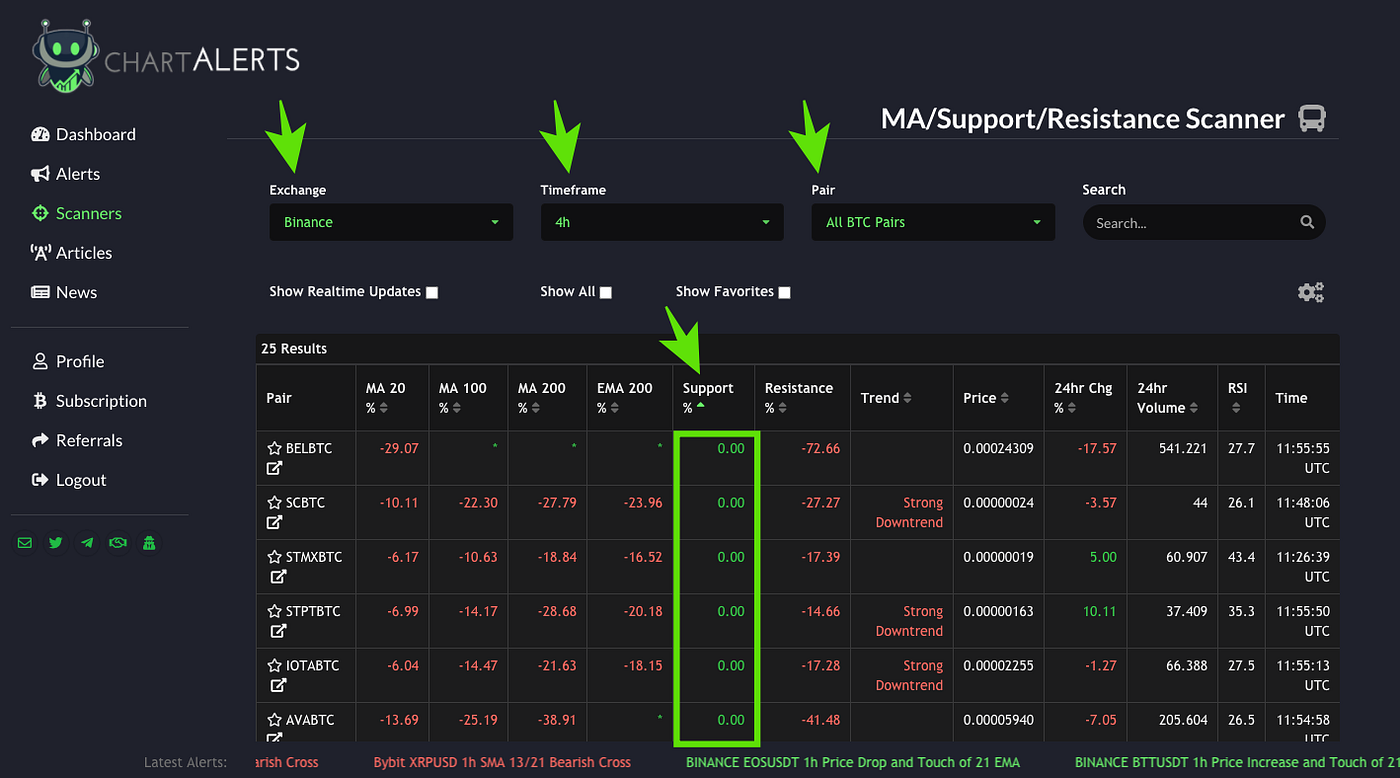Click the 25 Results count label
The width and height of the screenshot is (1400, 778).
[294, 348]
